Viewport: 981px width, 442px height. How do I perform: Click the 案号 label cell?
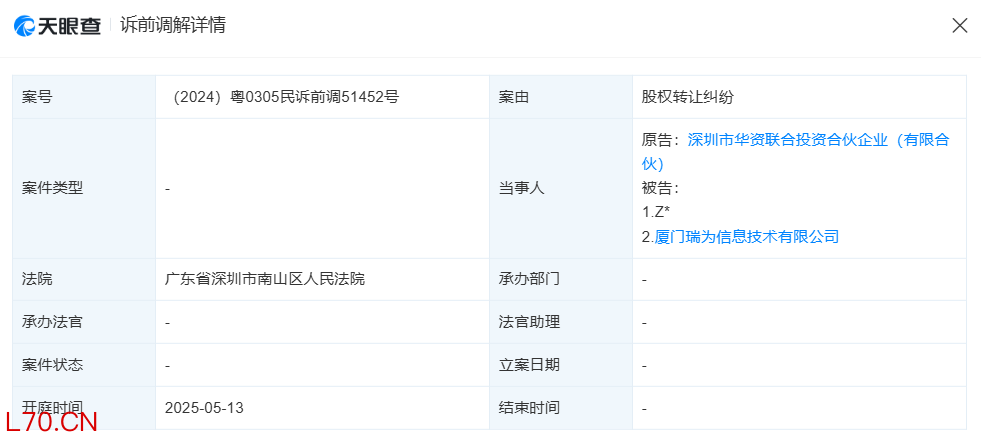click(37, 97)
